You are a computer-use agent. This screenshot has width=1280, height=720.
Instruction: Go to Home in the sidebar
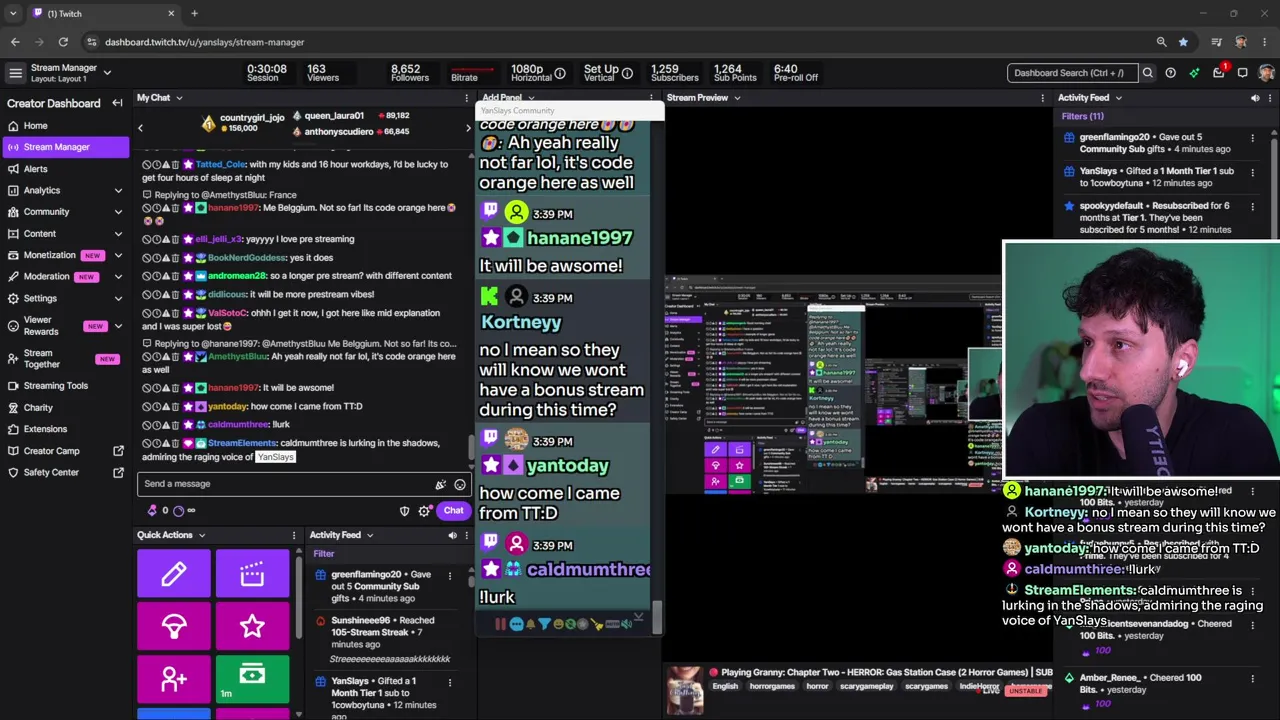(x=65, y=126)
